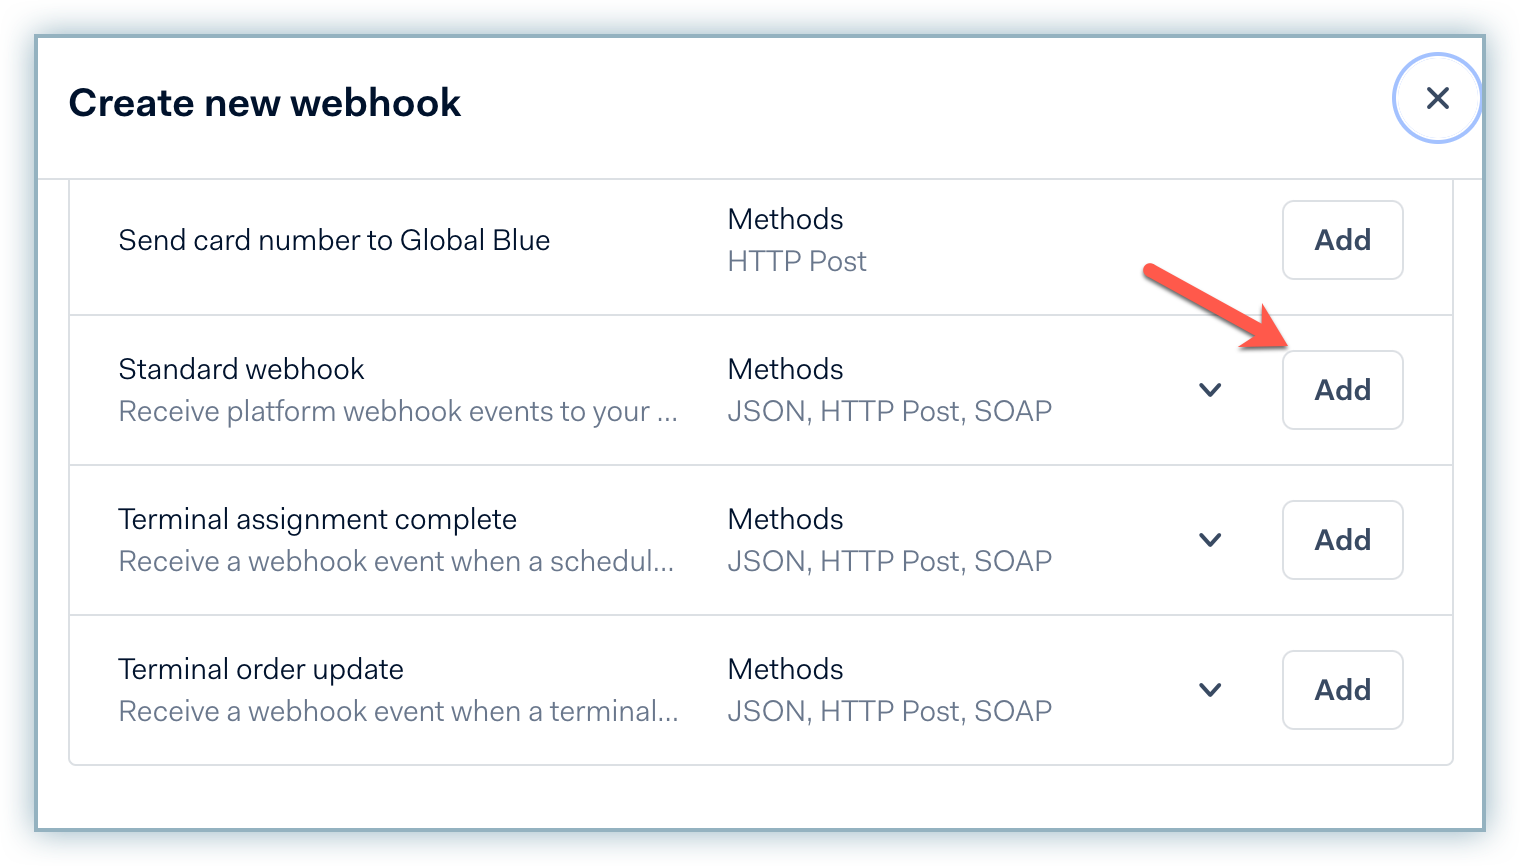Click the Terminal order update title
This screenshot has height=866, width=1520.
[261, 669]
